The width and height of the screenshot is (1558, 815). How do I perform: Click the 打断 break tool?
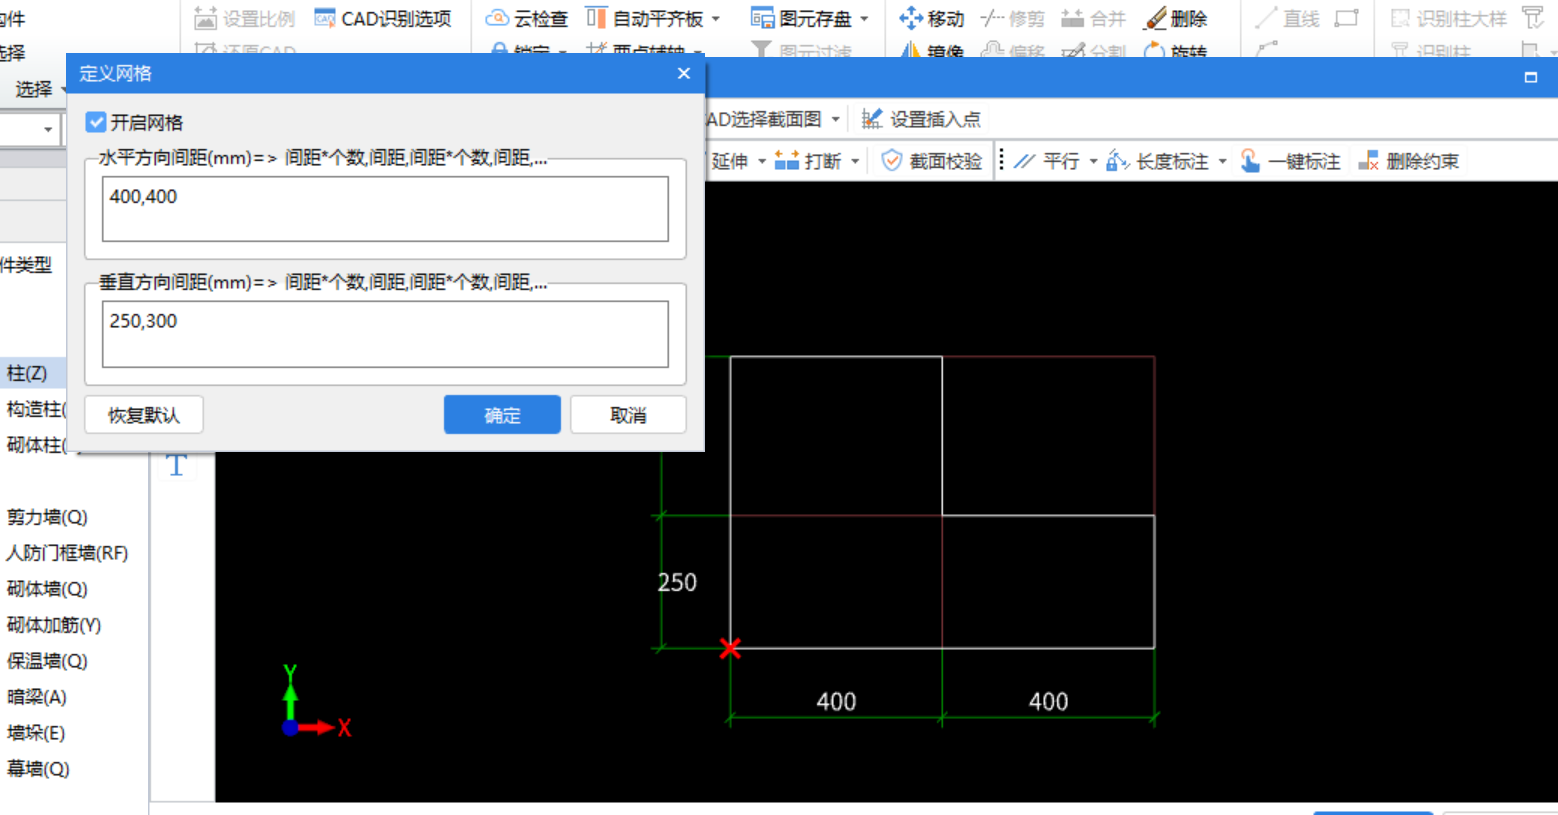808,161
